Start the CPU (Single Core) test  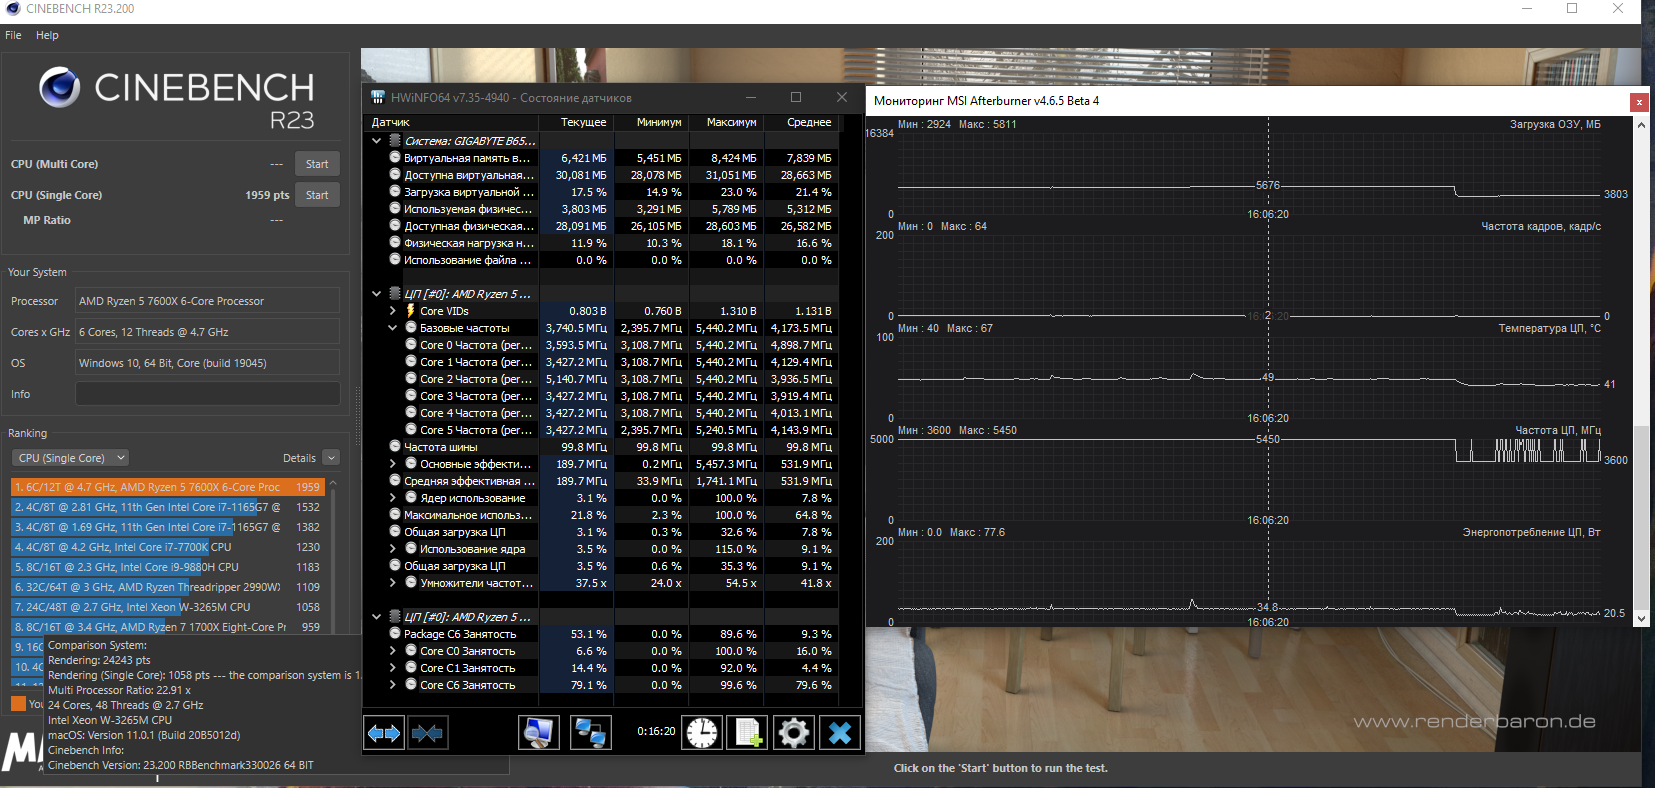[317, 195]
